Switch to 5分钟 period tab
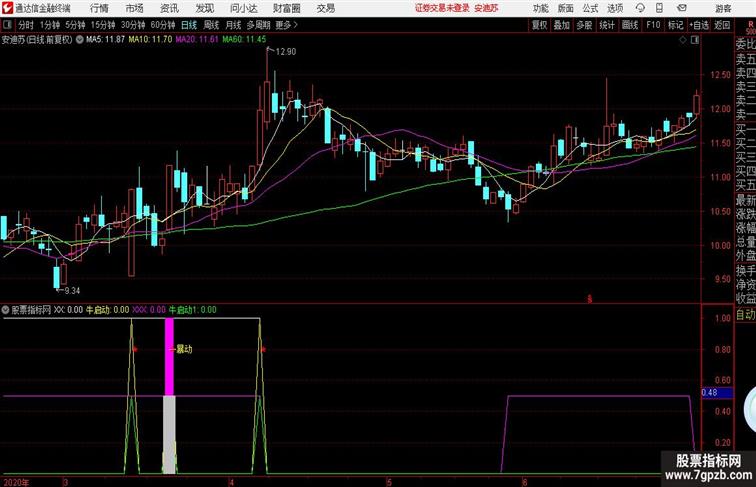756x487 pixels. coord(75,25)
